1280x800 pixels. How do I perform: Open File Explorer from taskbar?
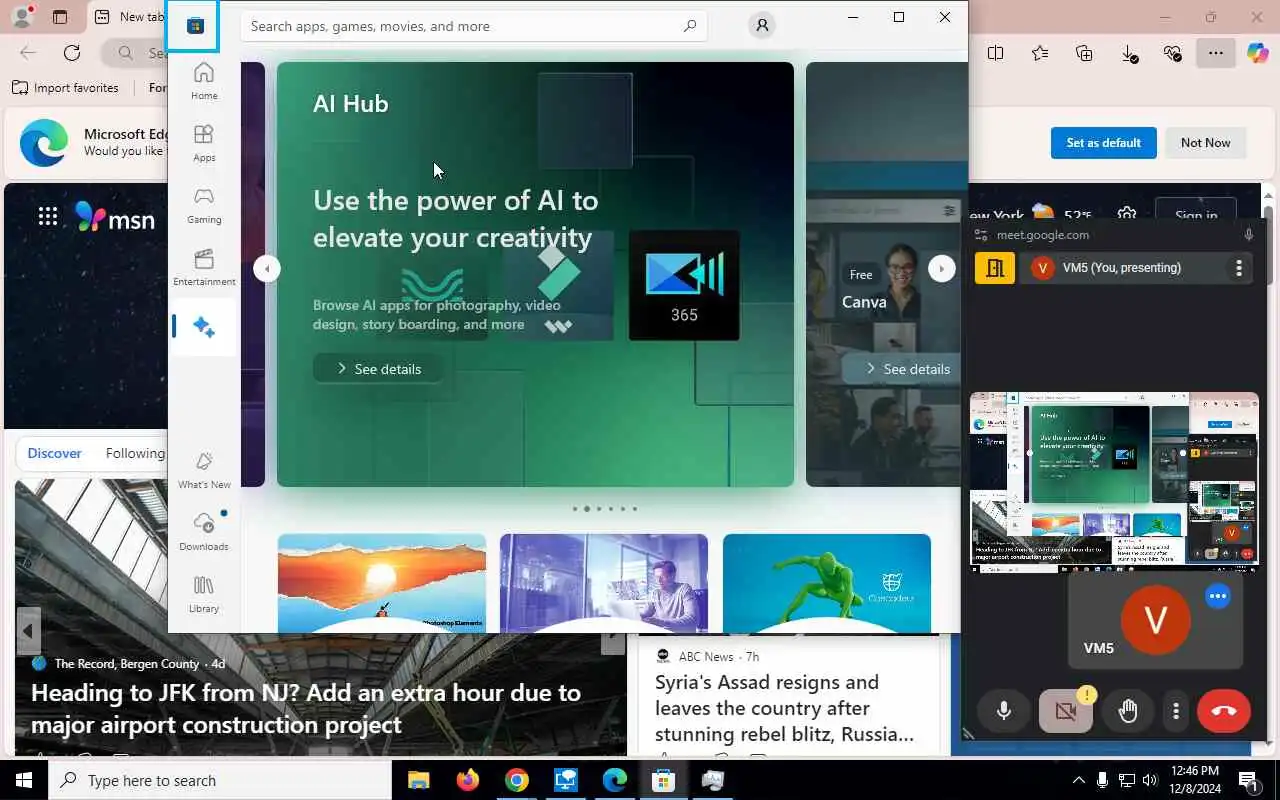click(x=418, y=780)
